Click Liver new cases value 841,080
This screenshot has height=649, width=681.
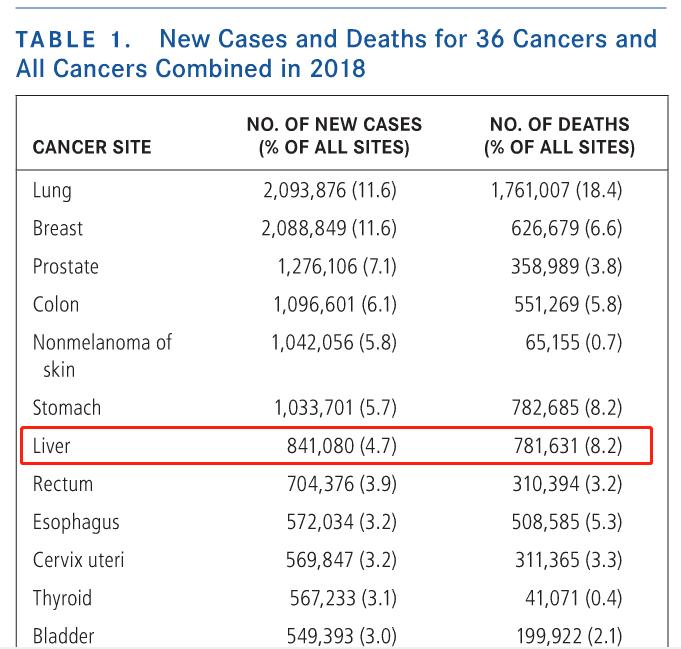point(341,446)
